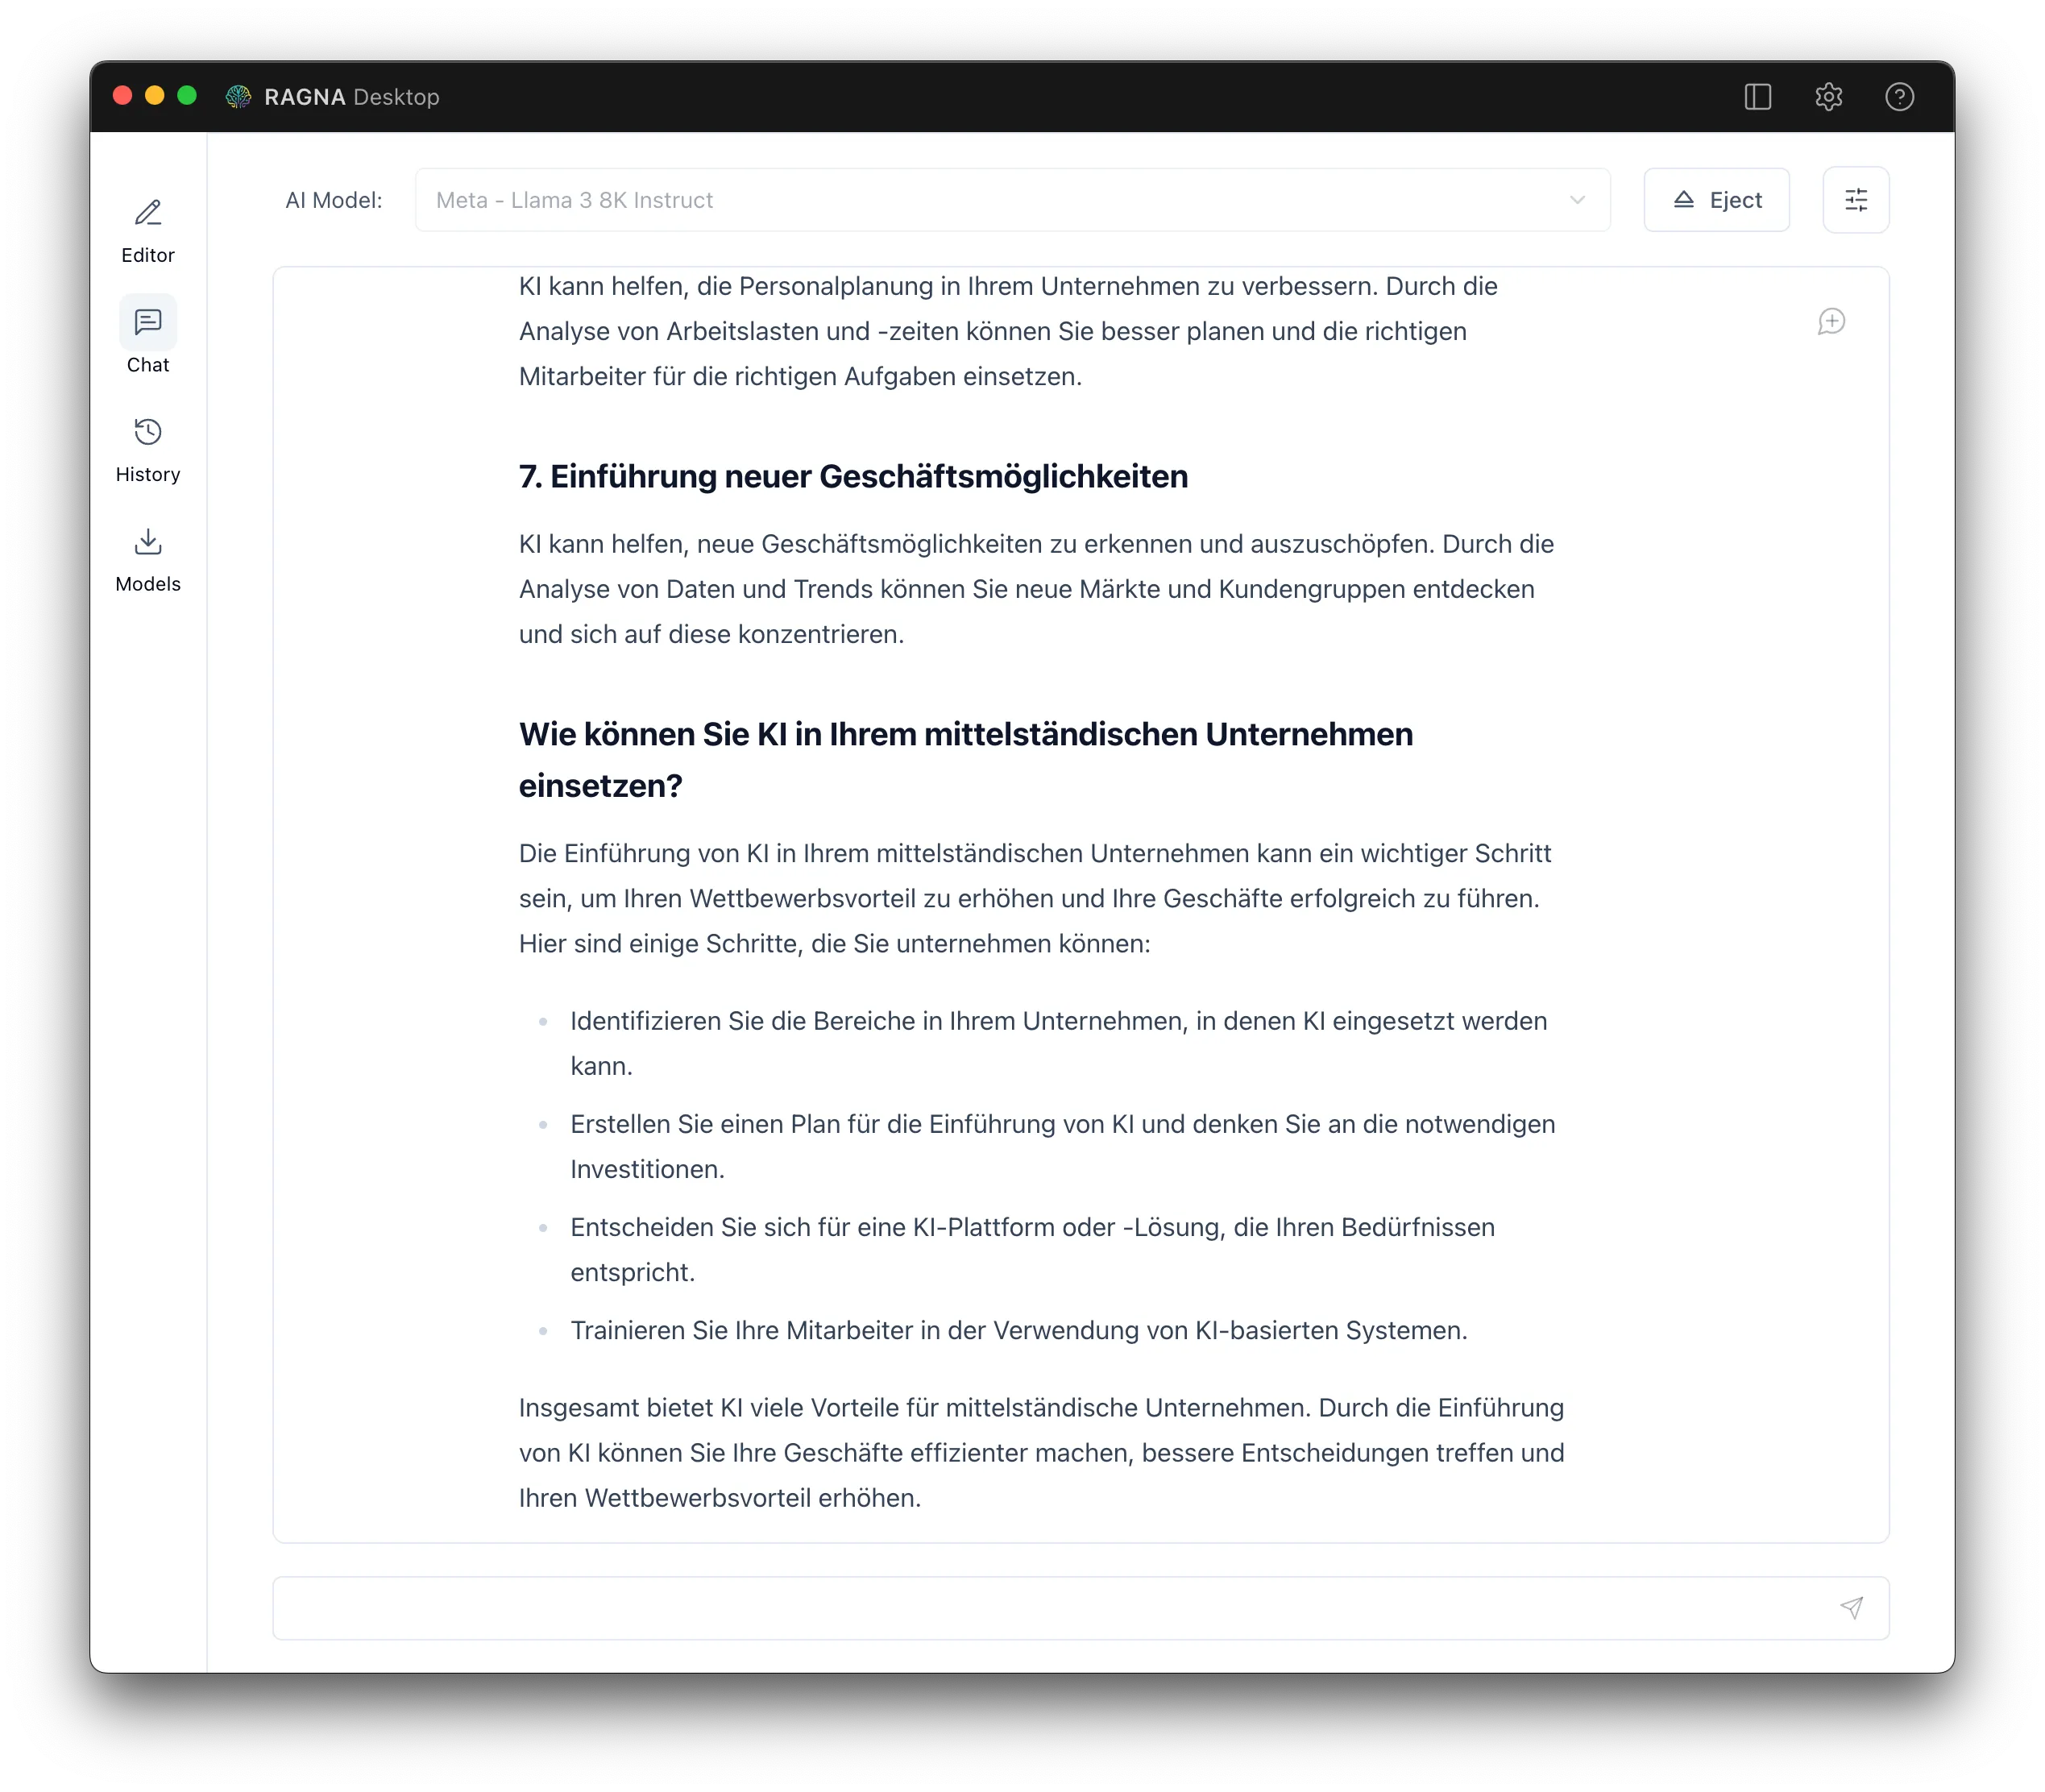The width and height of the screenshot is (2045, 1792).
Task: Open the Models download section
Action: point(148,542)
